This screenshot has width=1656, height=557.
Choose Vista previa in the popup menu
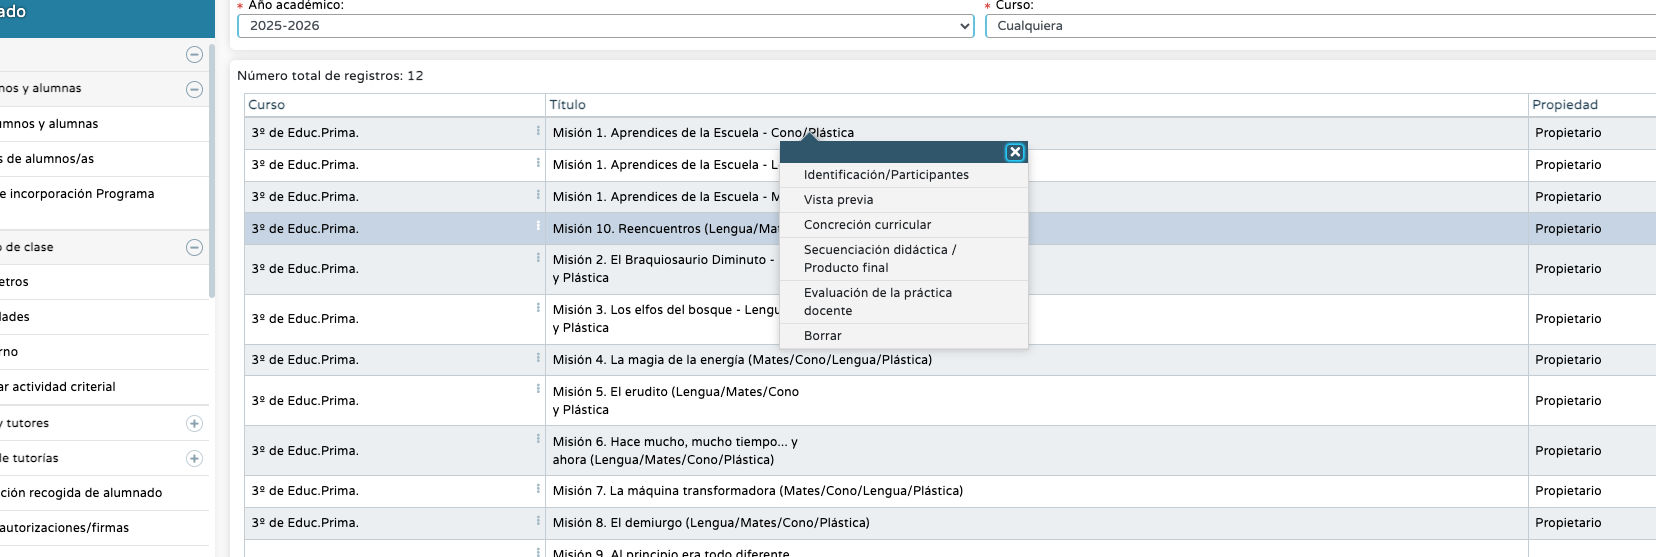click(838, 200)
